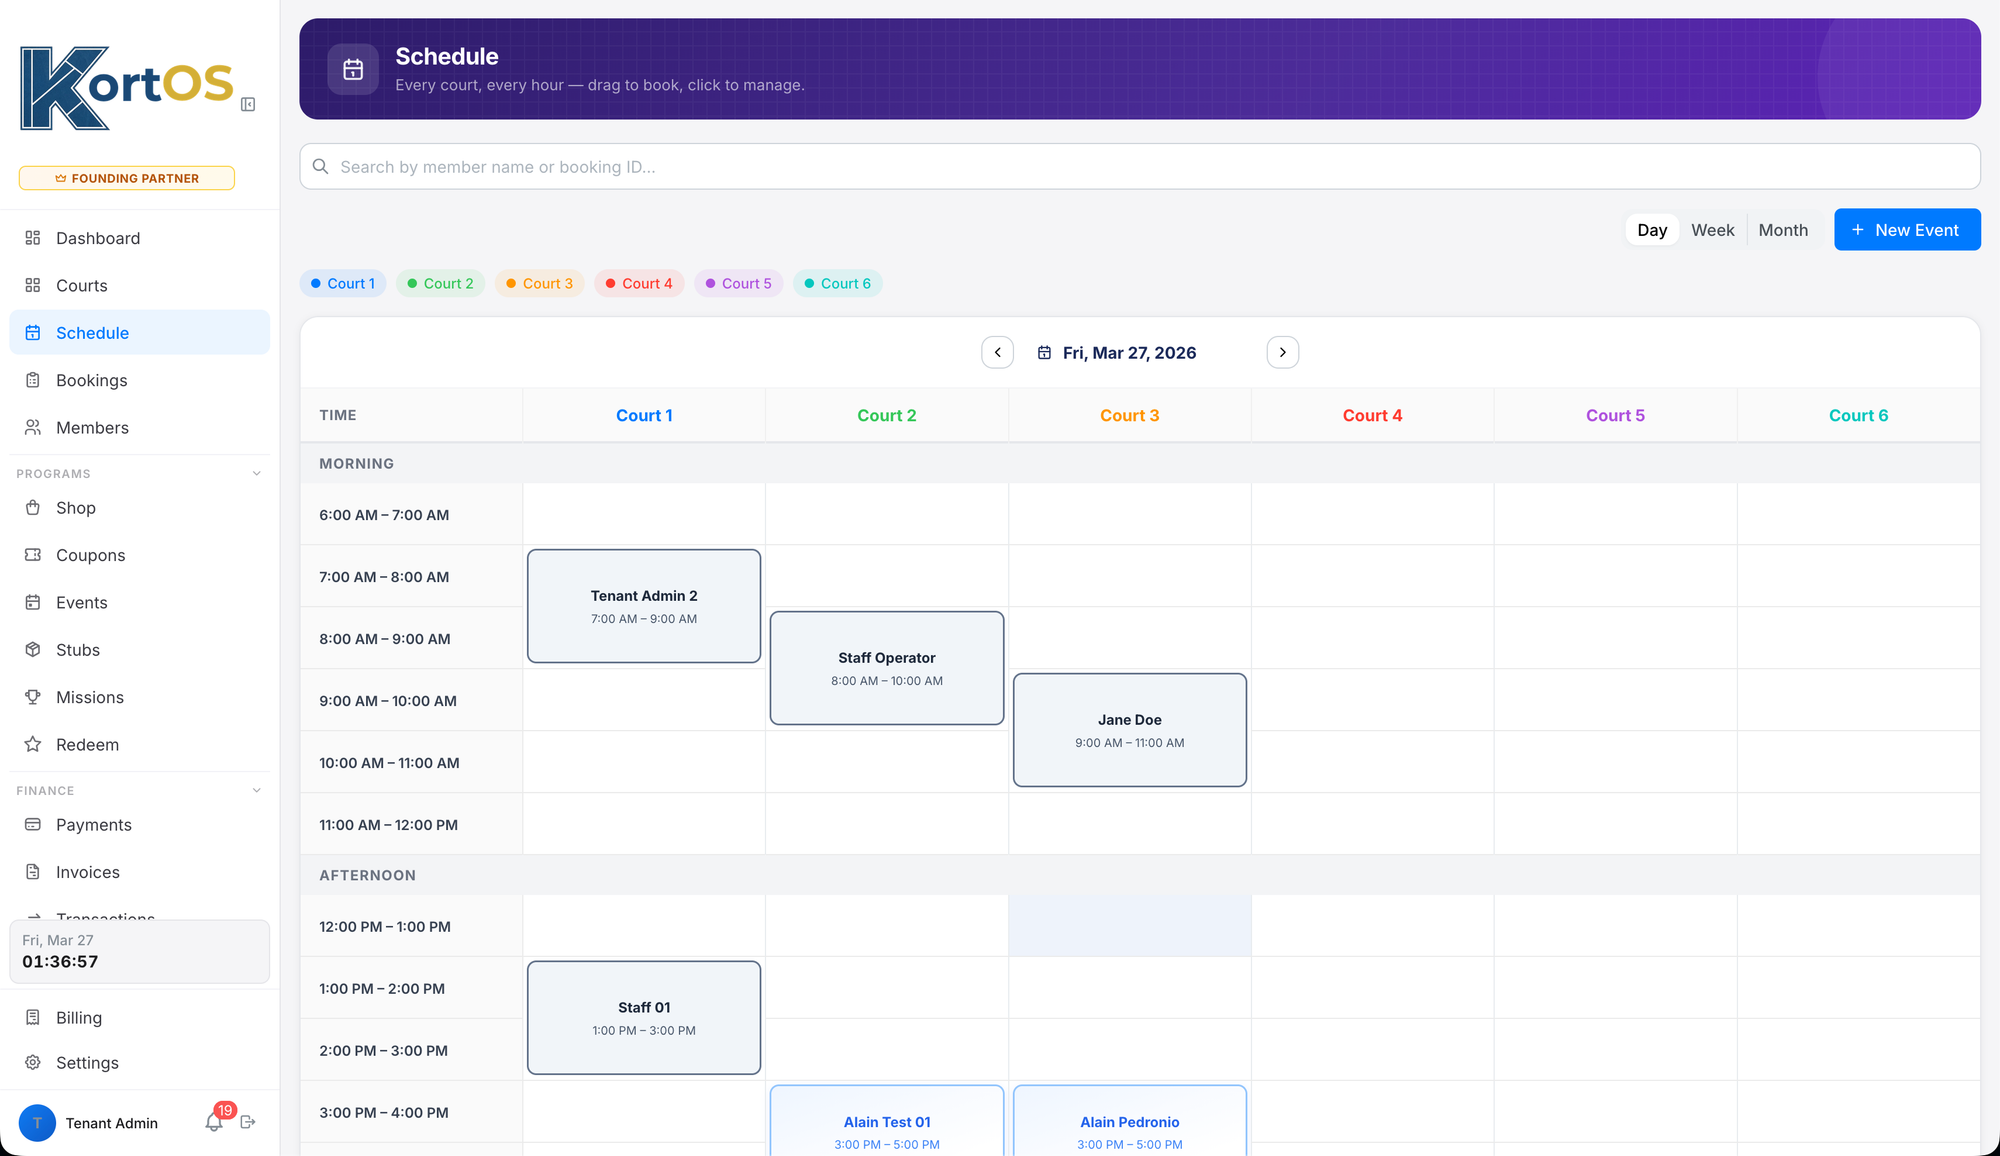Click the Courts grid icon

[x=33, y=285]
